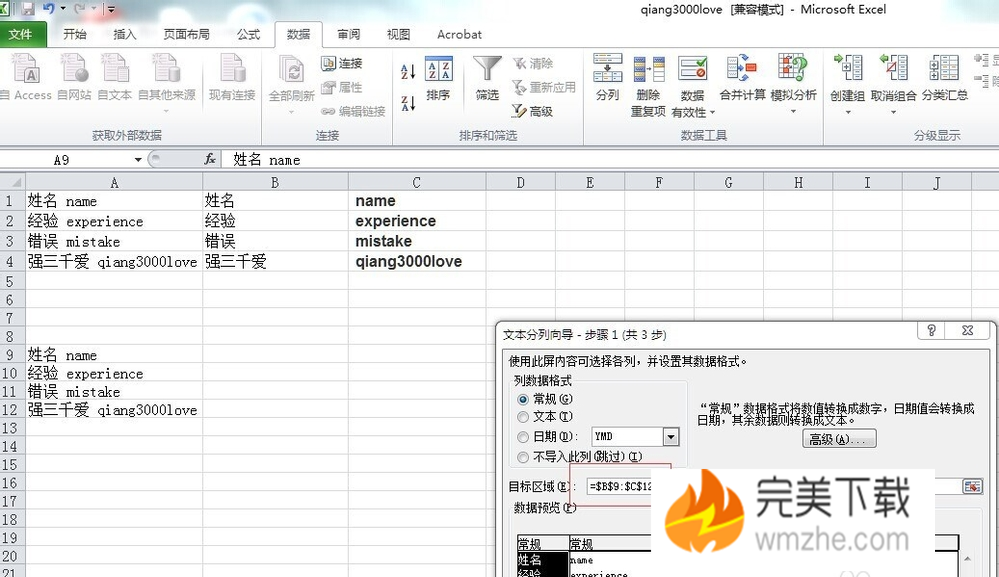Screen dimensions: 999x577
Task: Click the wizard help question mark button
Action: pos(931,330)
